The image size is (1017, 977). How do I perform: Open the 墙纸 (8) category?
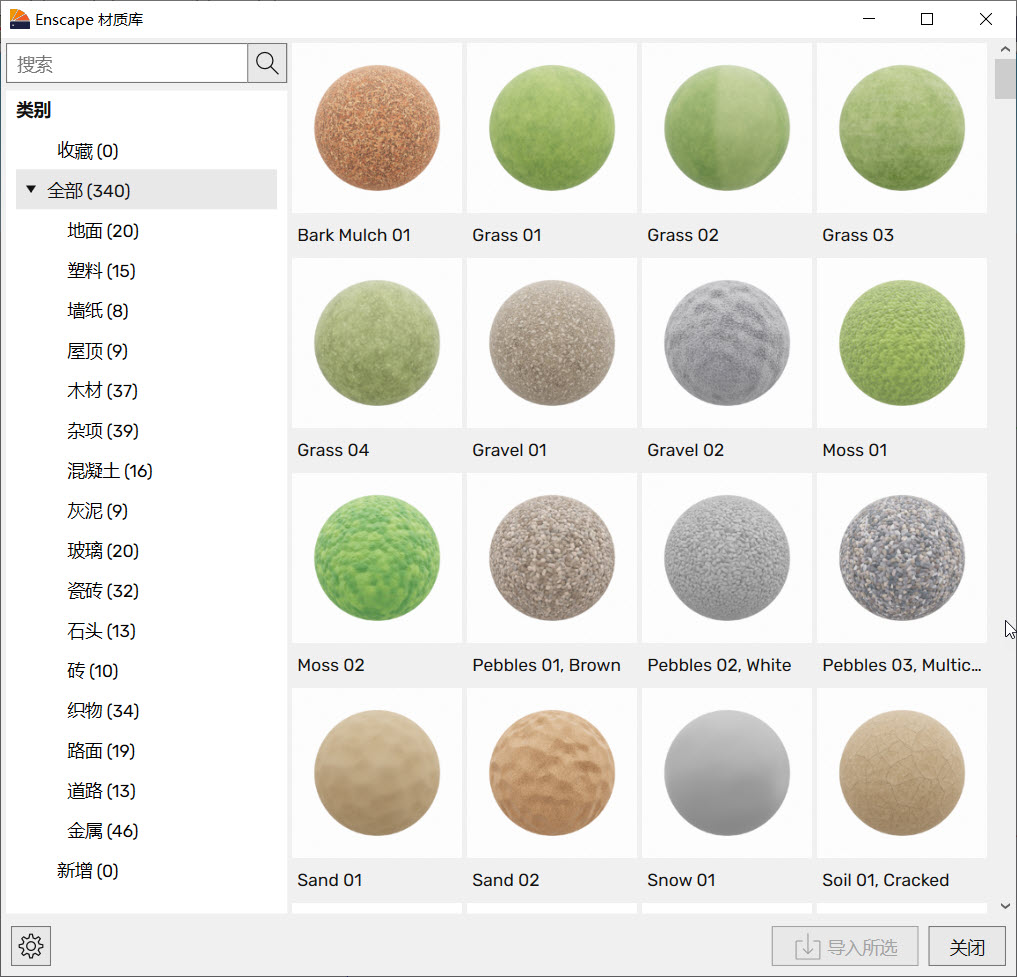(x=98, y=311)
